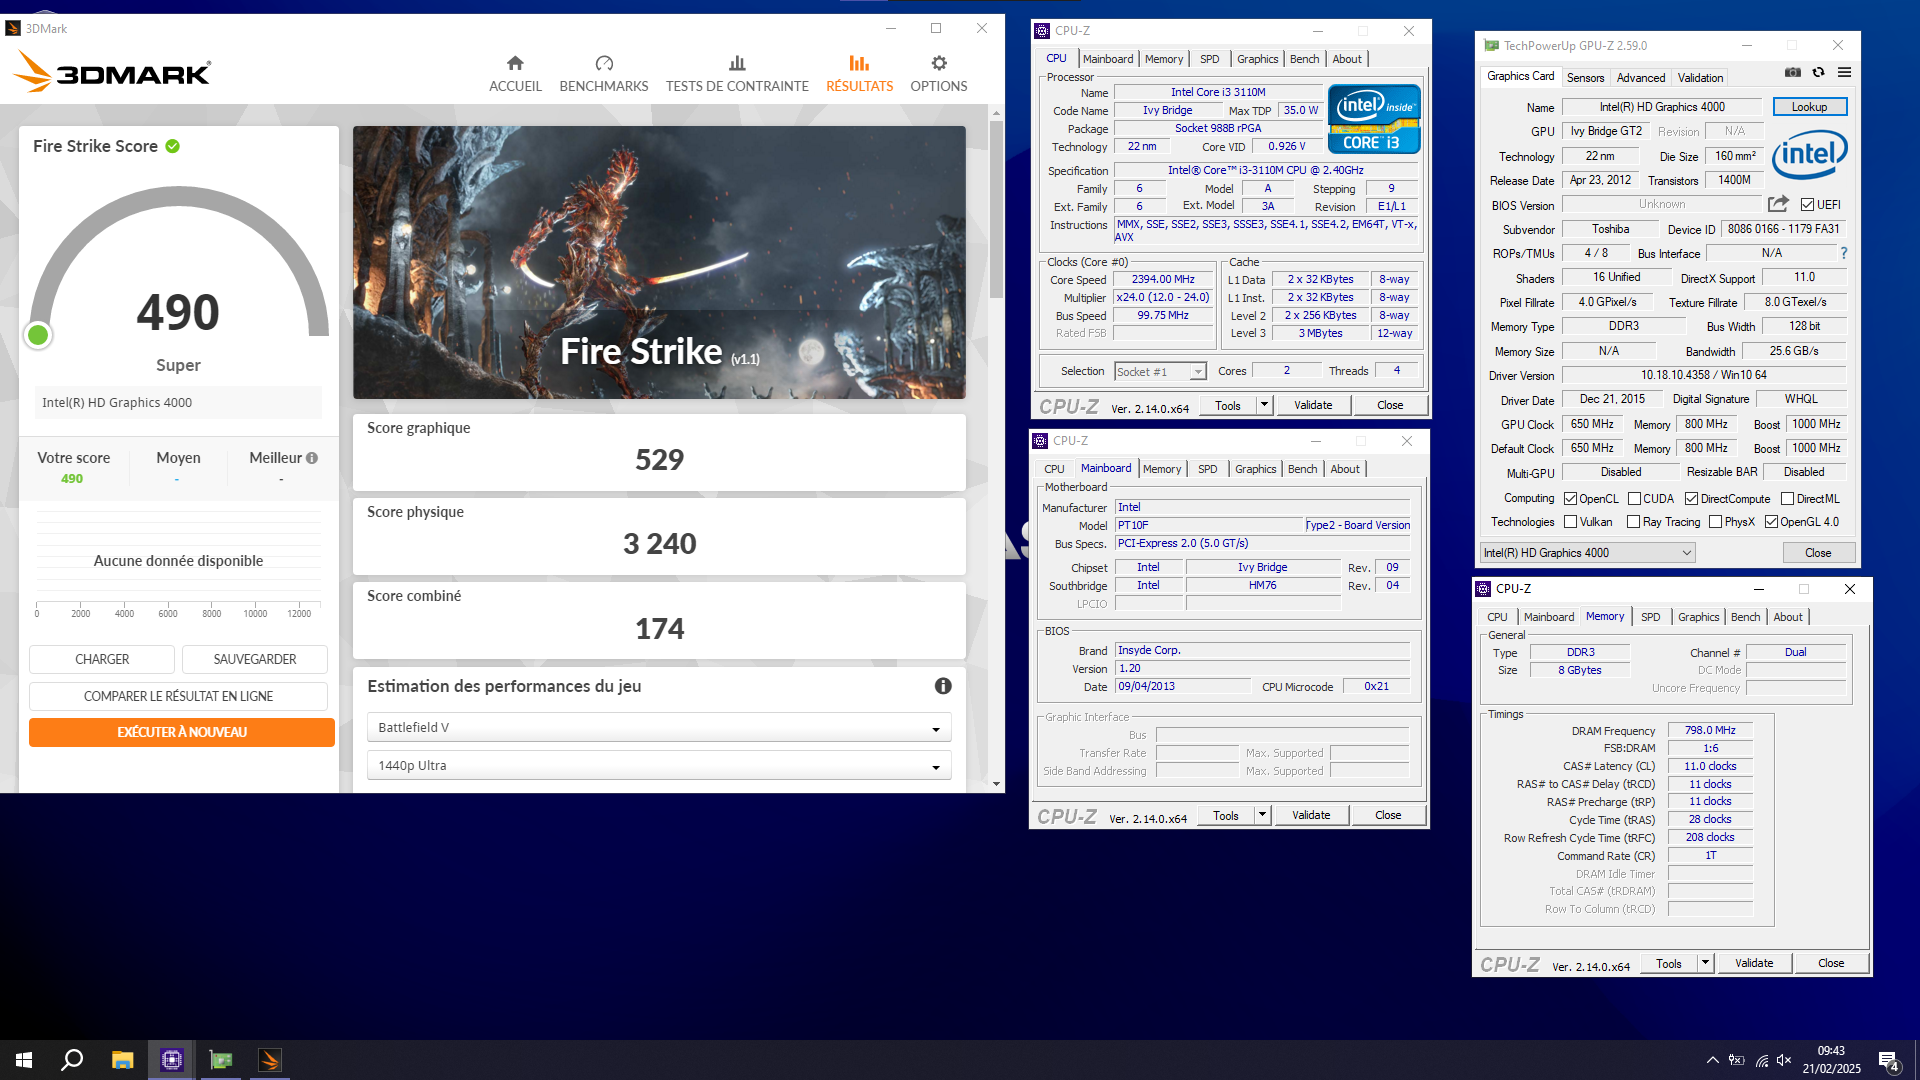Click the 3DMark vertical scrollbar thumb
Viewport: 1920px width, 1080px height.
[996, 210]
